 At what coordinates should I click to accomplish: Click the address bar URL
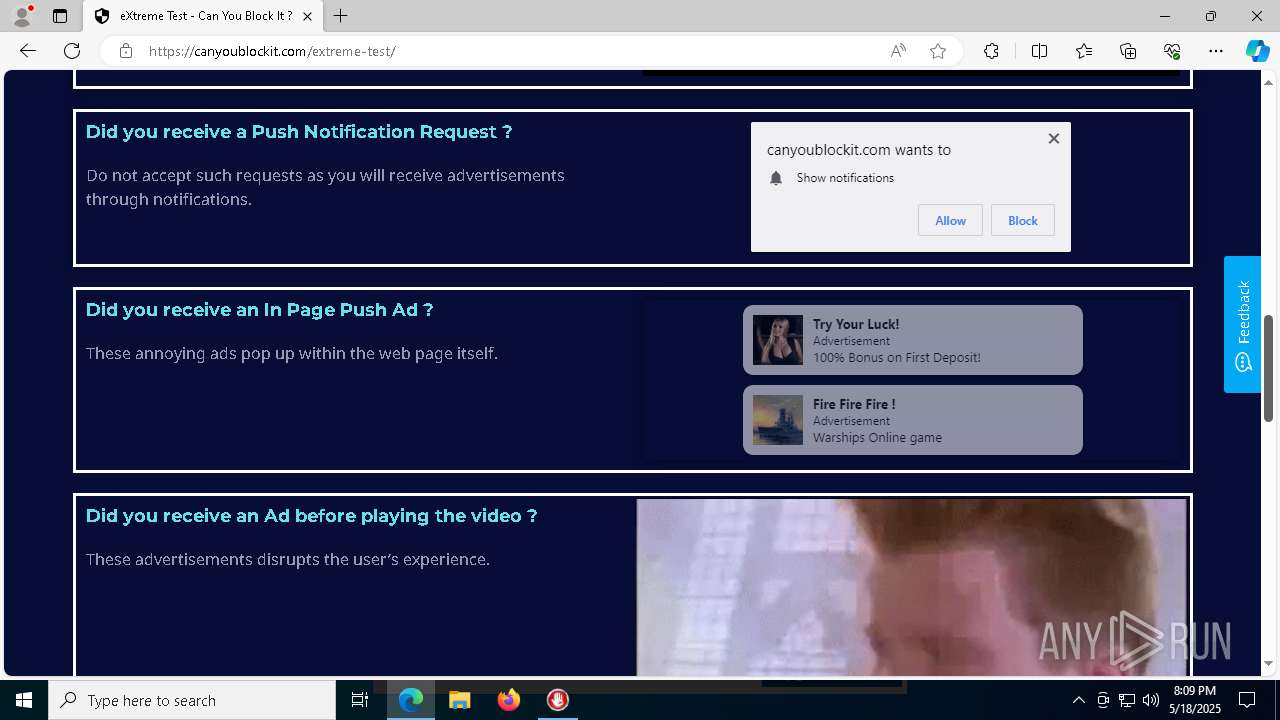272,51
